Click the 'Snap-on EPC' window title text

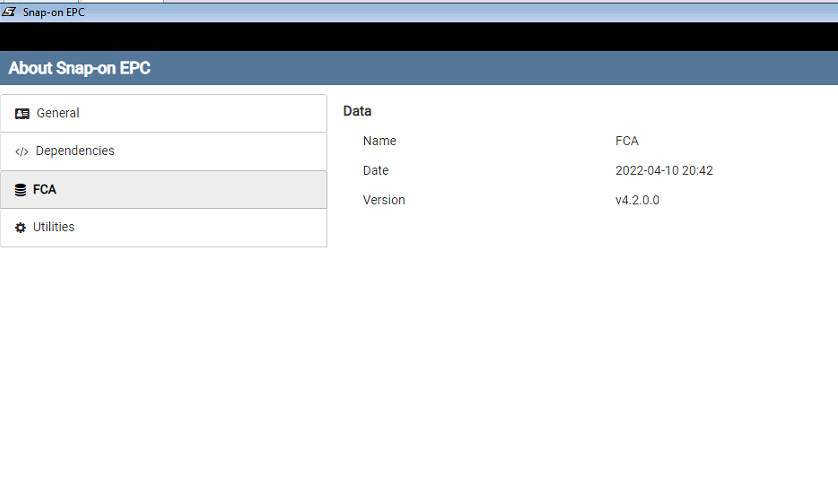[x=53, y=12]
